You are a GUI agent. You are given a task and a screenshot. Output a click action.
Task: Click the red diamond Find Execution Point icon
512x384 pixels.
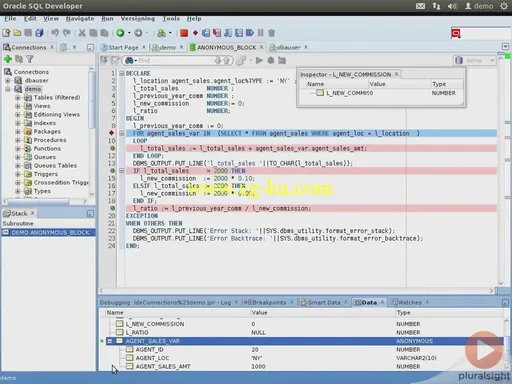tap(195, 33)
